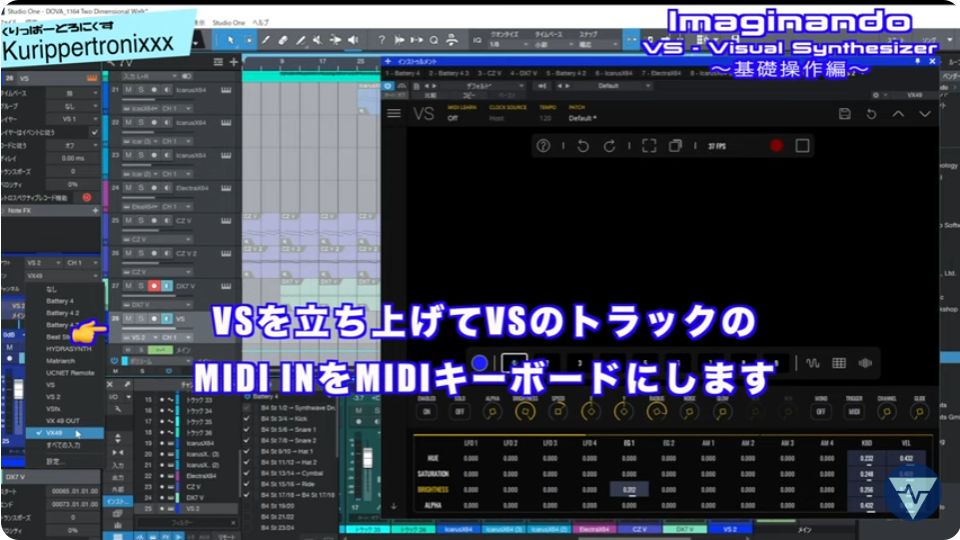Image resolution: width=960 pixels, height=540 pixels.
Task: Click the VS ALPHA knob
Action: 492,412
